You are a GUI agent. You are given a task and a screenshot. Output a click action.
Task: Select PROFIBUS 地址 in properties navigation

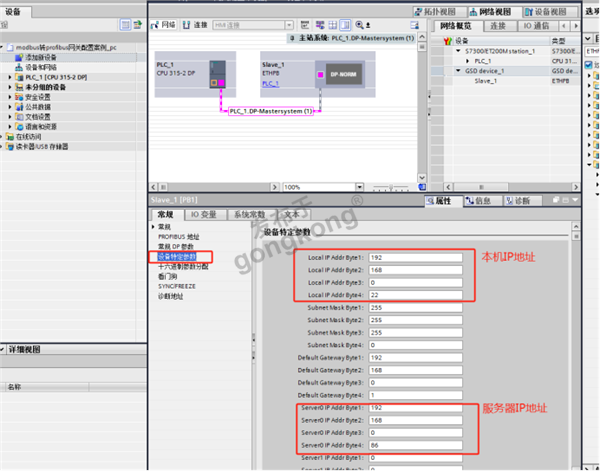(179, 237)
